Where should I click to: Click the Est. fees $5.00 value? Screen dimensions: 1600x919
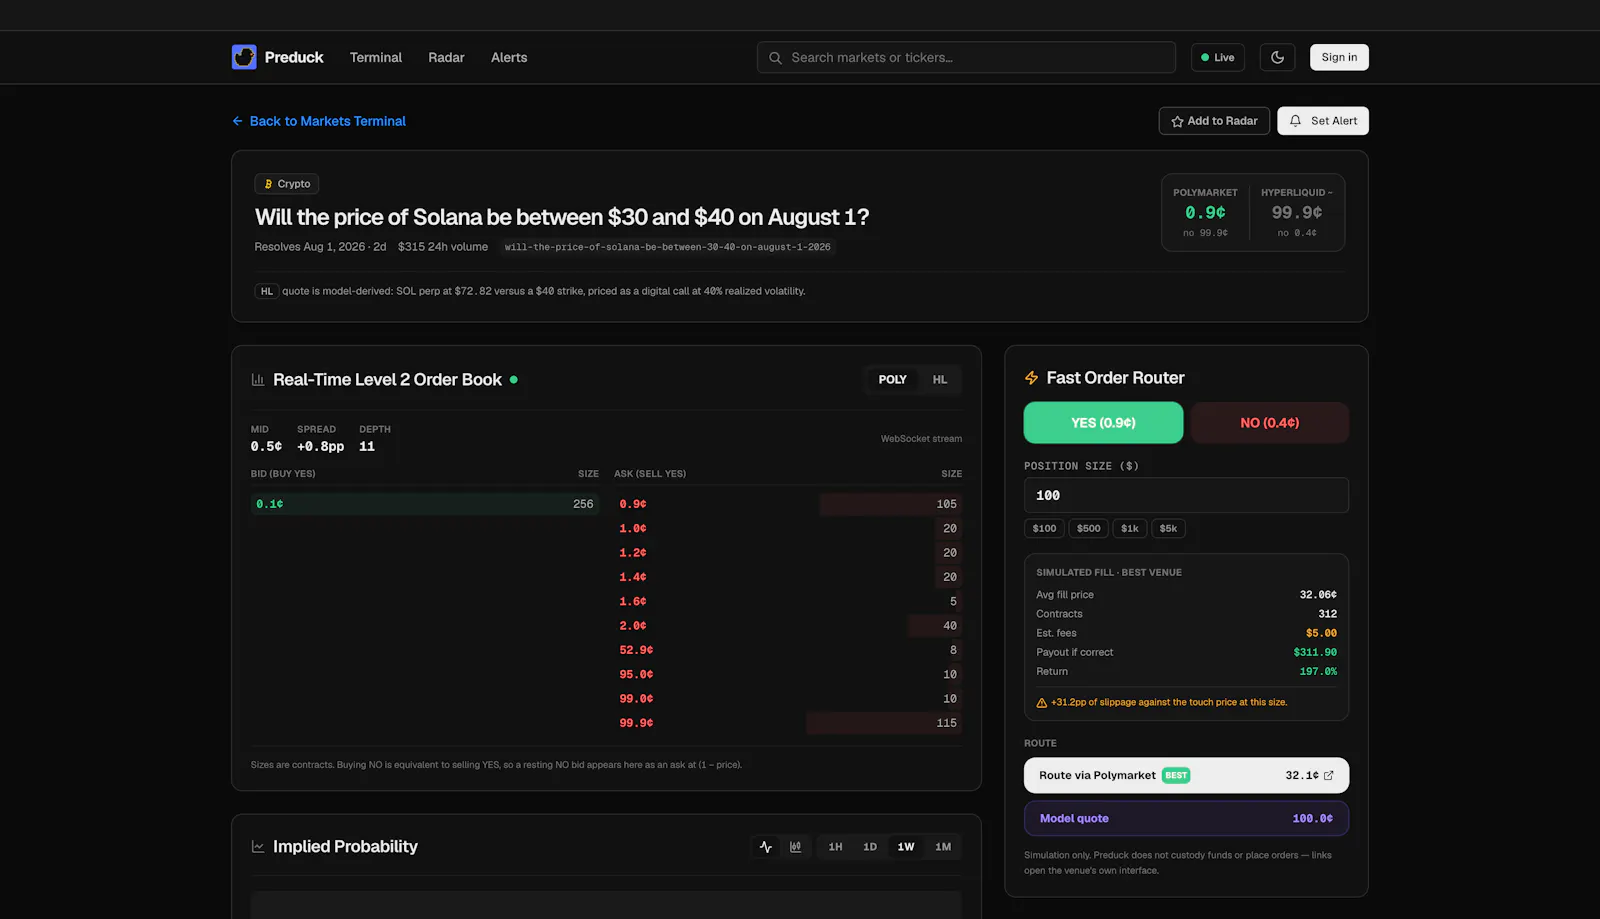[x=1321, y=633]
